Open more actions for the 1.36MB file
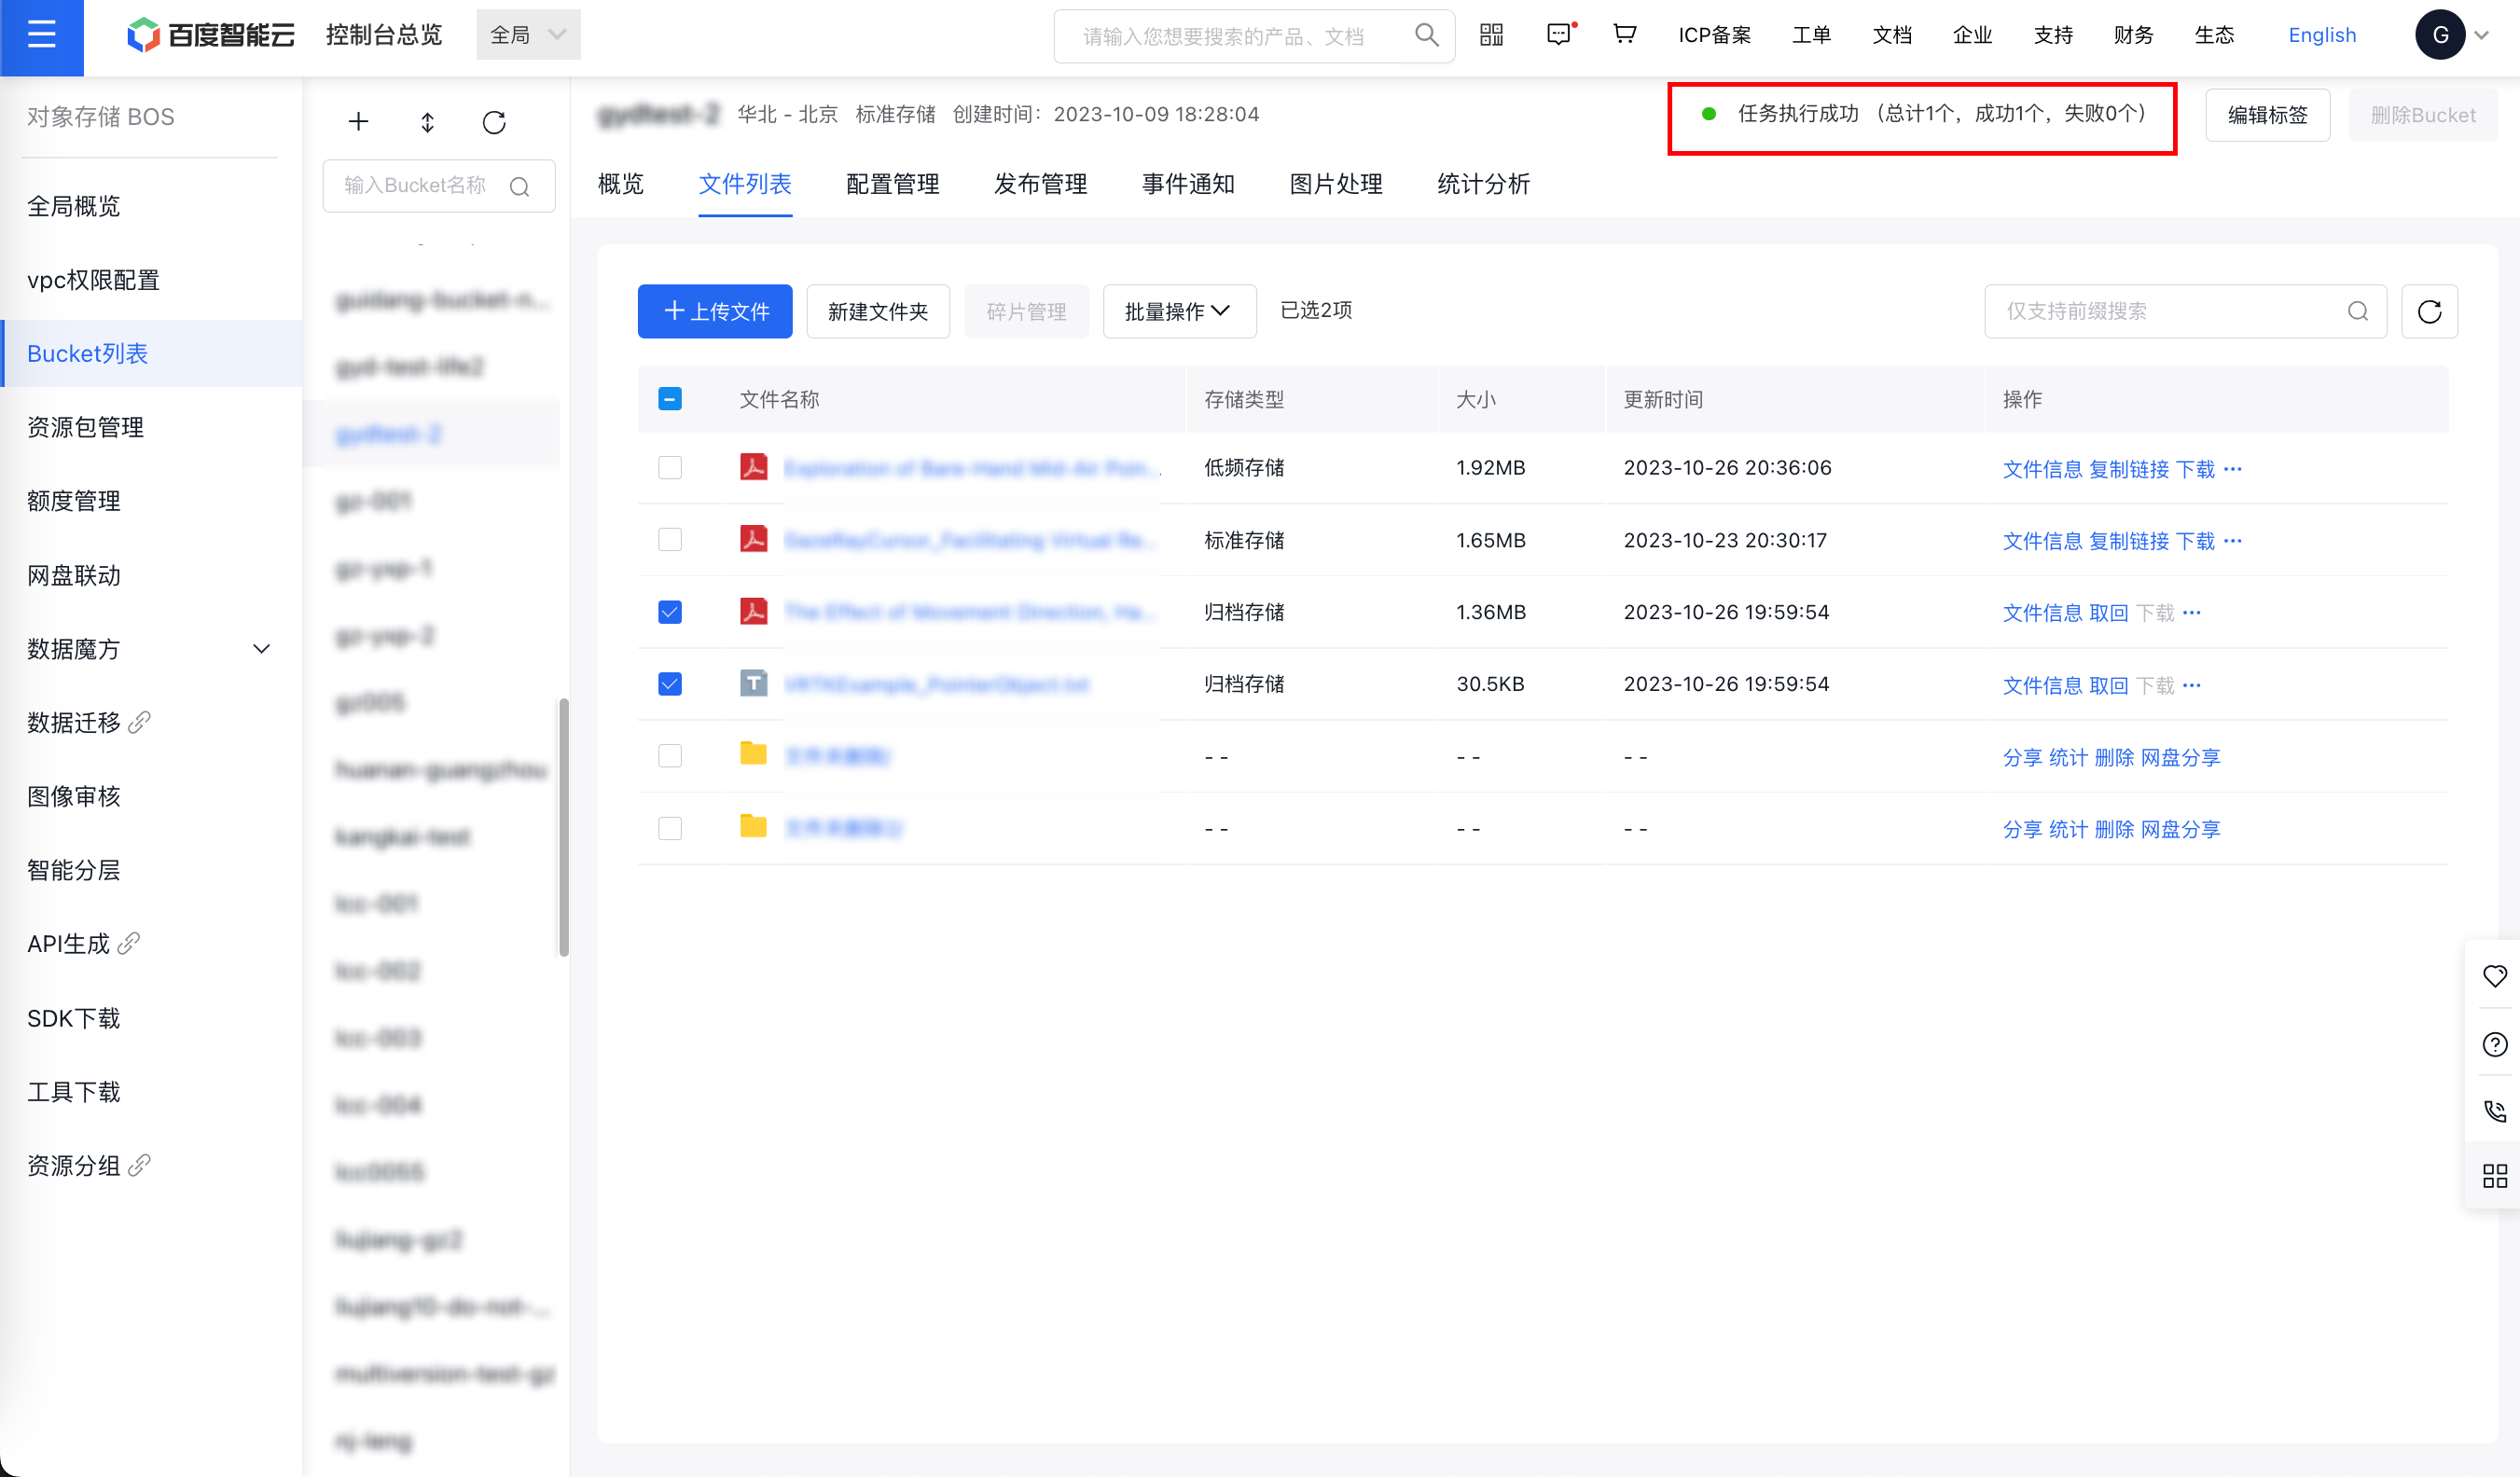The image size is (2520, 1477). click(2192, 613)
